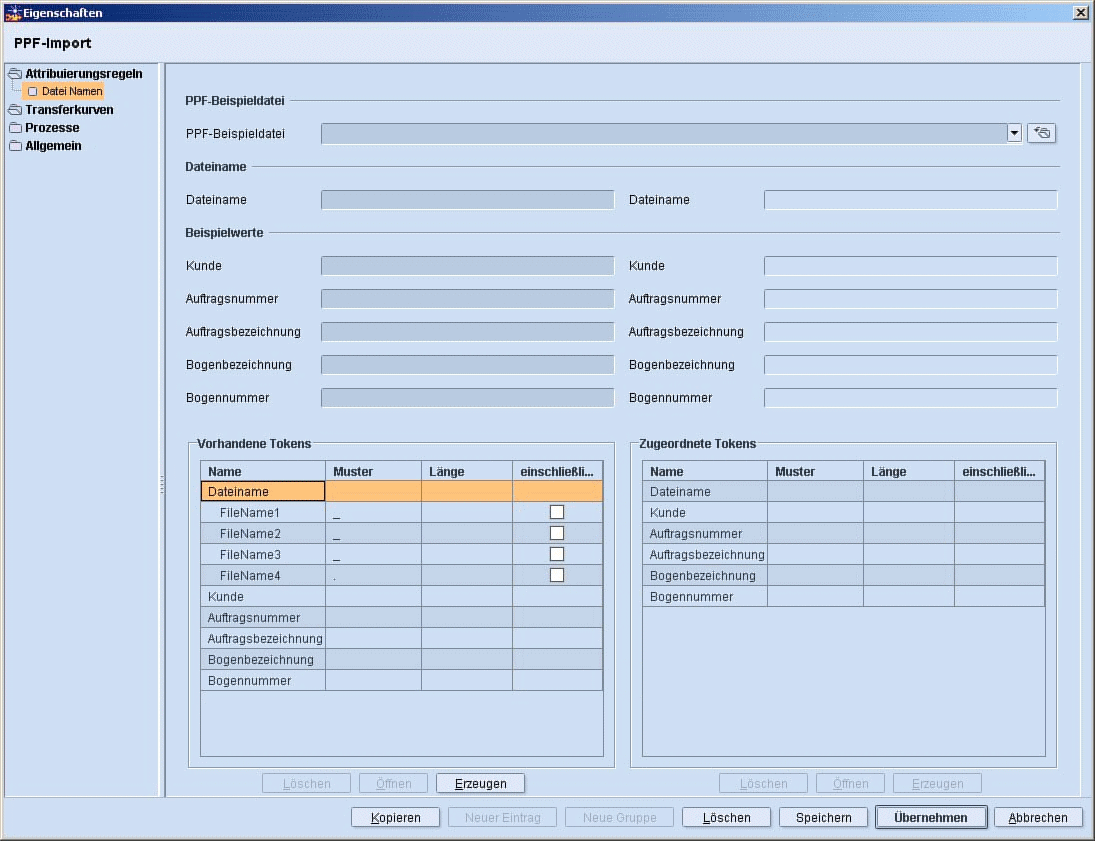Select the Prozesse tree node
Viewport: 1095px width, 841px height.
coord(52,128)
